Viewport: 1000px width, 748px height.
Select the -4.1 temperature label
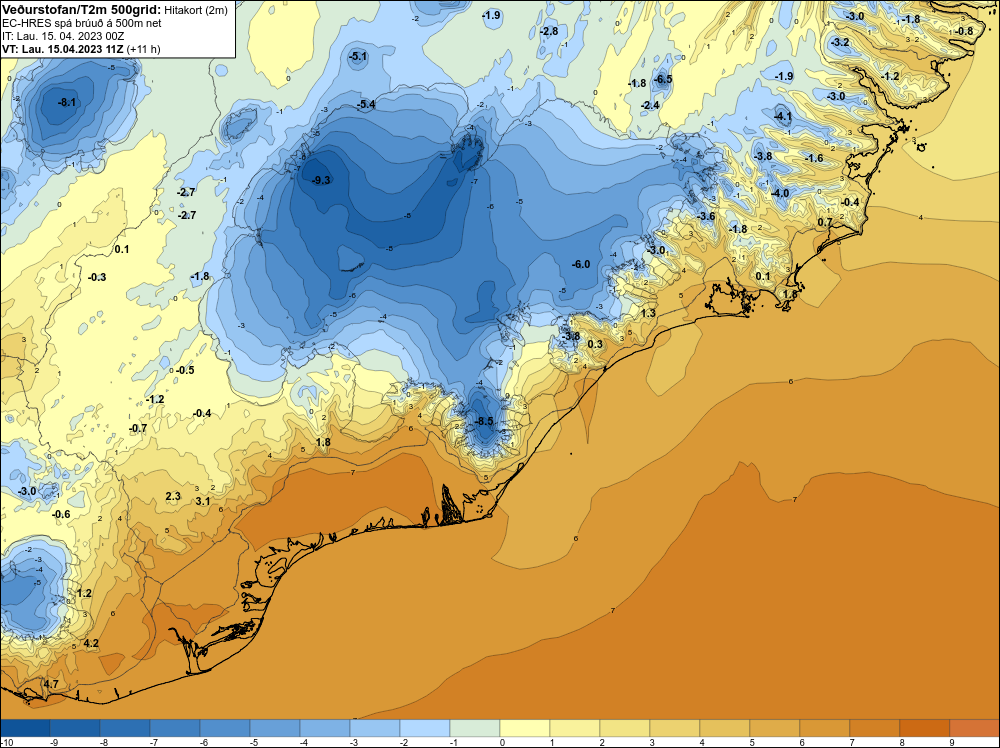pyautogui.click(x=783, y=116)
